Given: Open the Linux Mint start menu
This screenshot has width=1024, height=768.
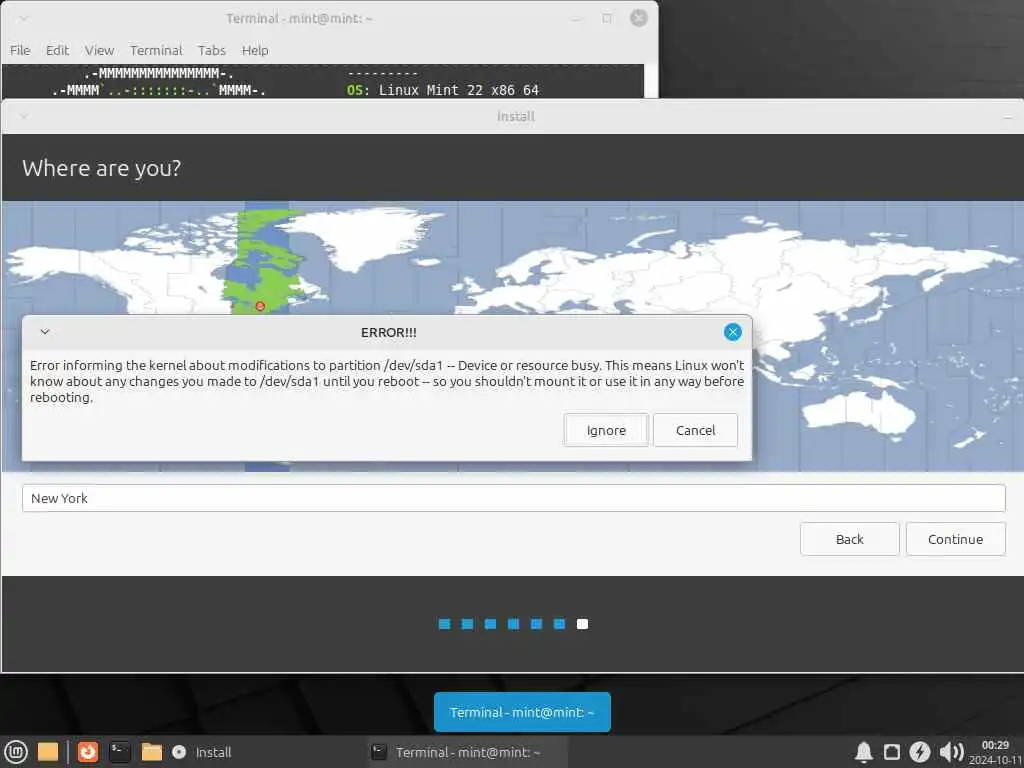Looking at the screenshot, I should (16, 752).
